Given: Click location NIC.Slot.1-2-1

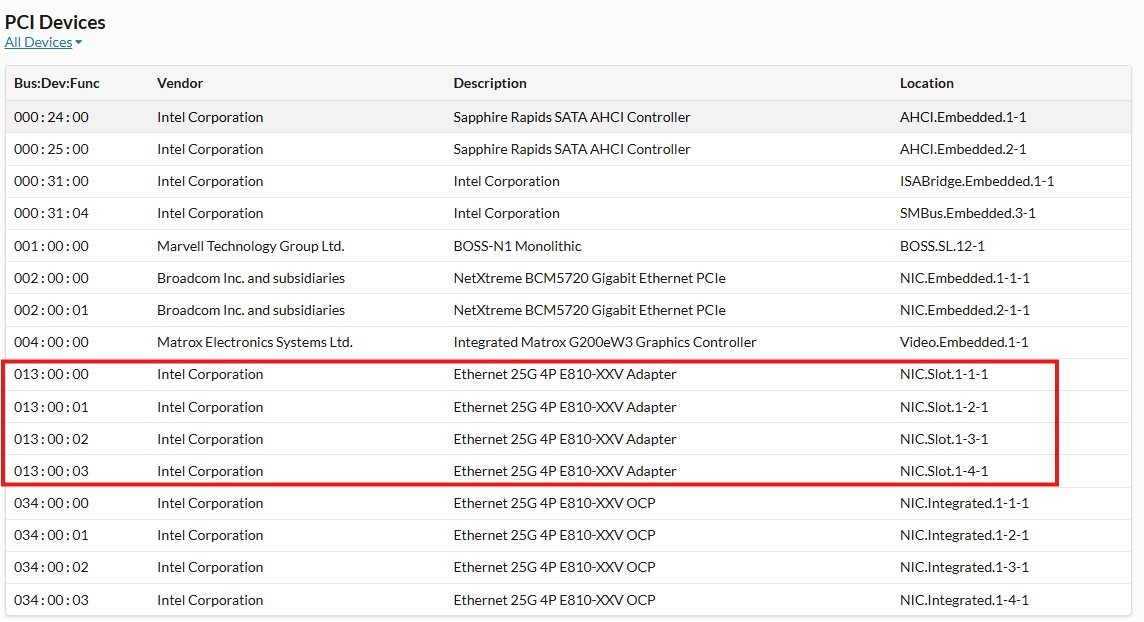Looking at the screenshot, I should click(x=944, y=408).
